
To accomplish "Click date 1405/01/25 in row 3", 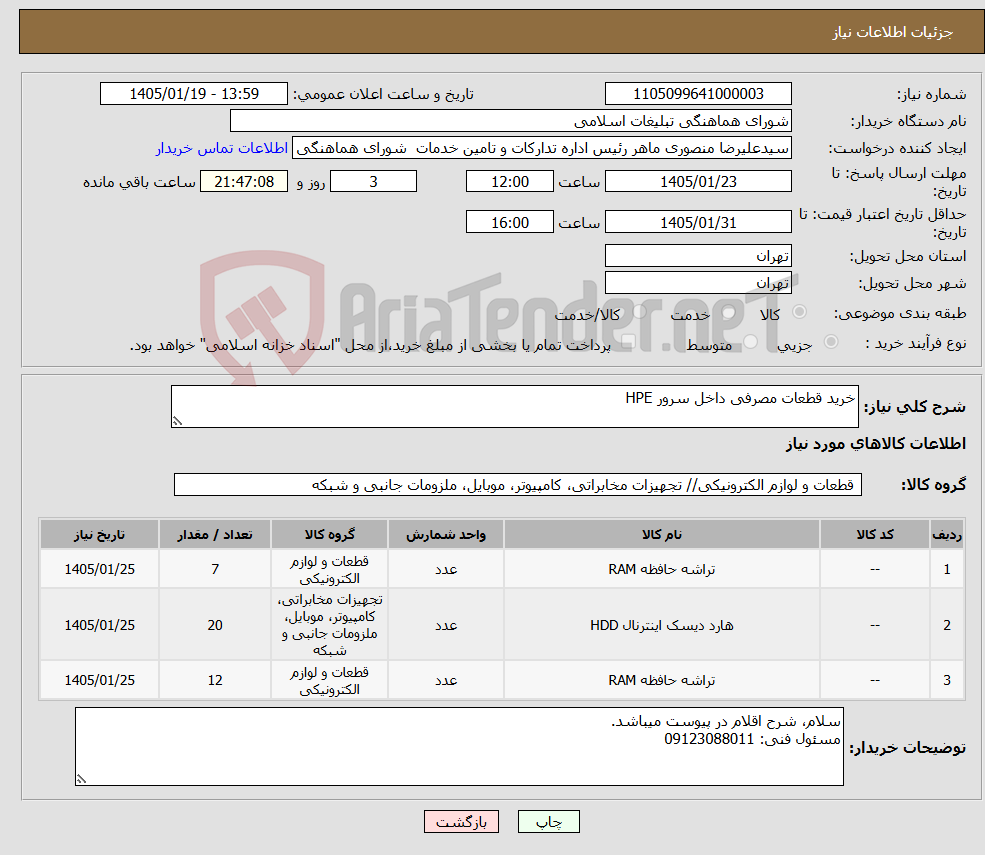I will click(99, 680).
